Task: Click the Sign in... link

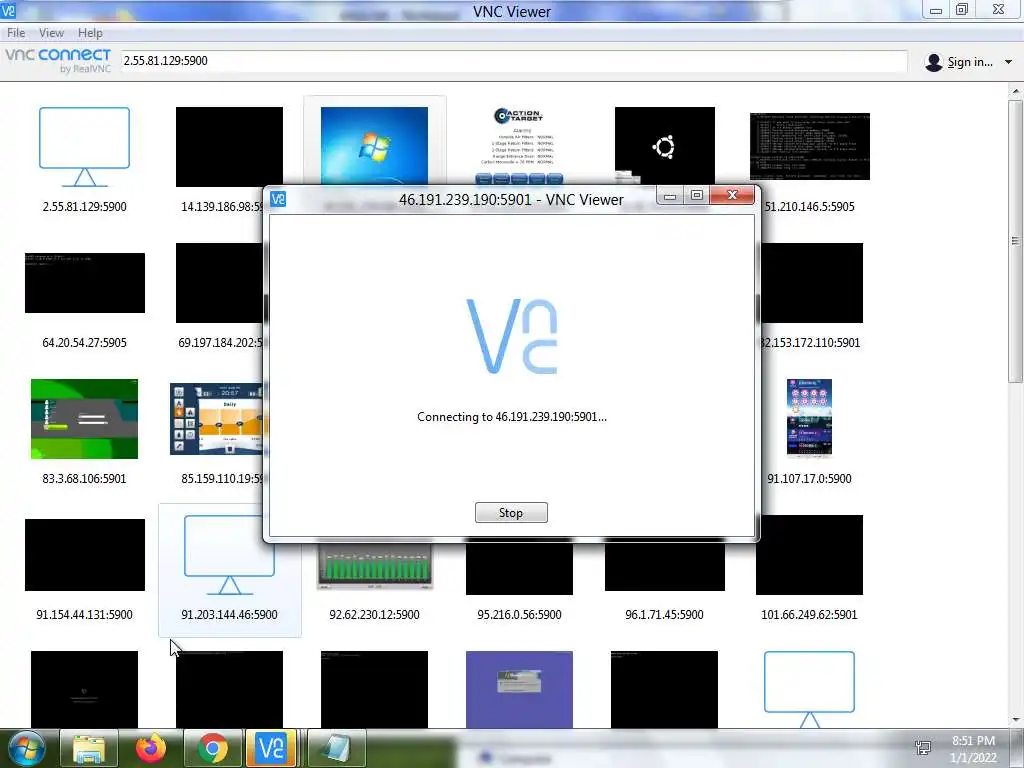Action: (x=970, y=62)
